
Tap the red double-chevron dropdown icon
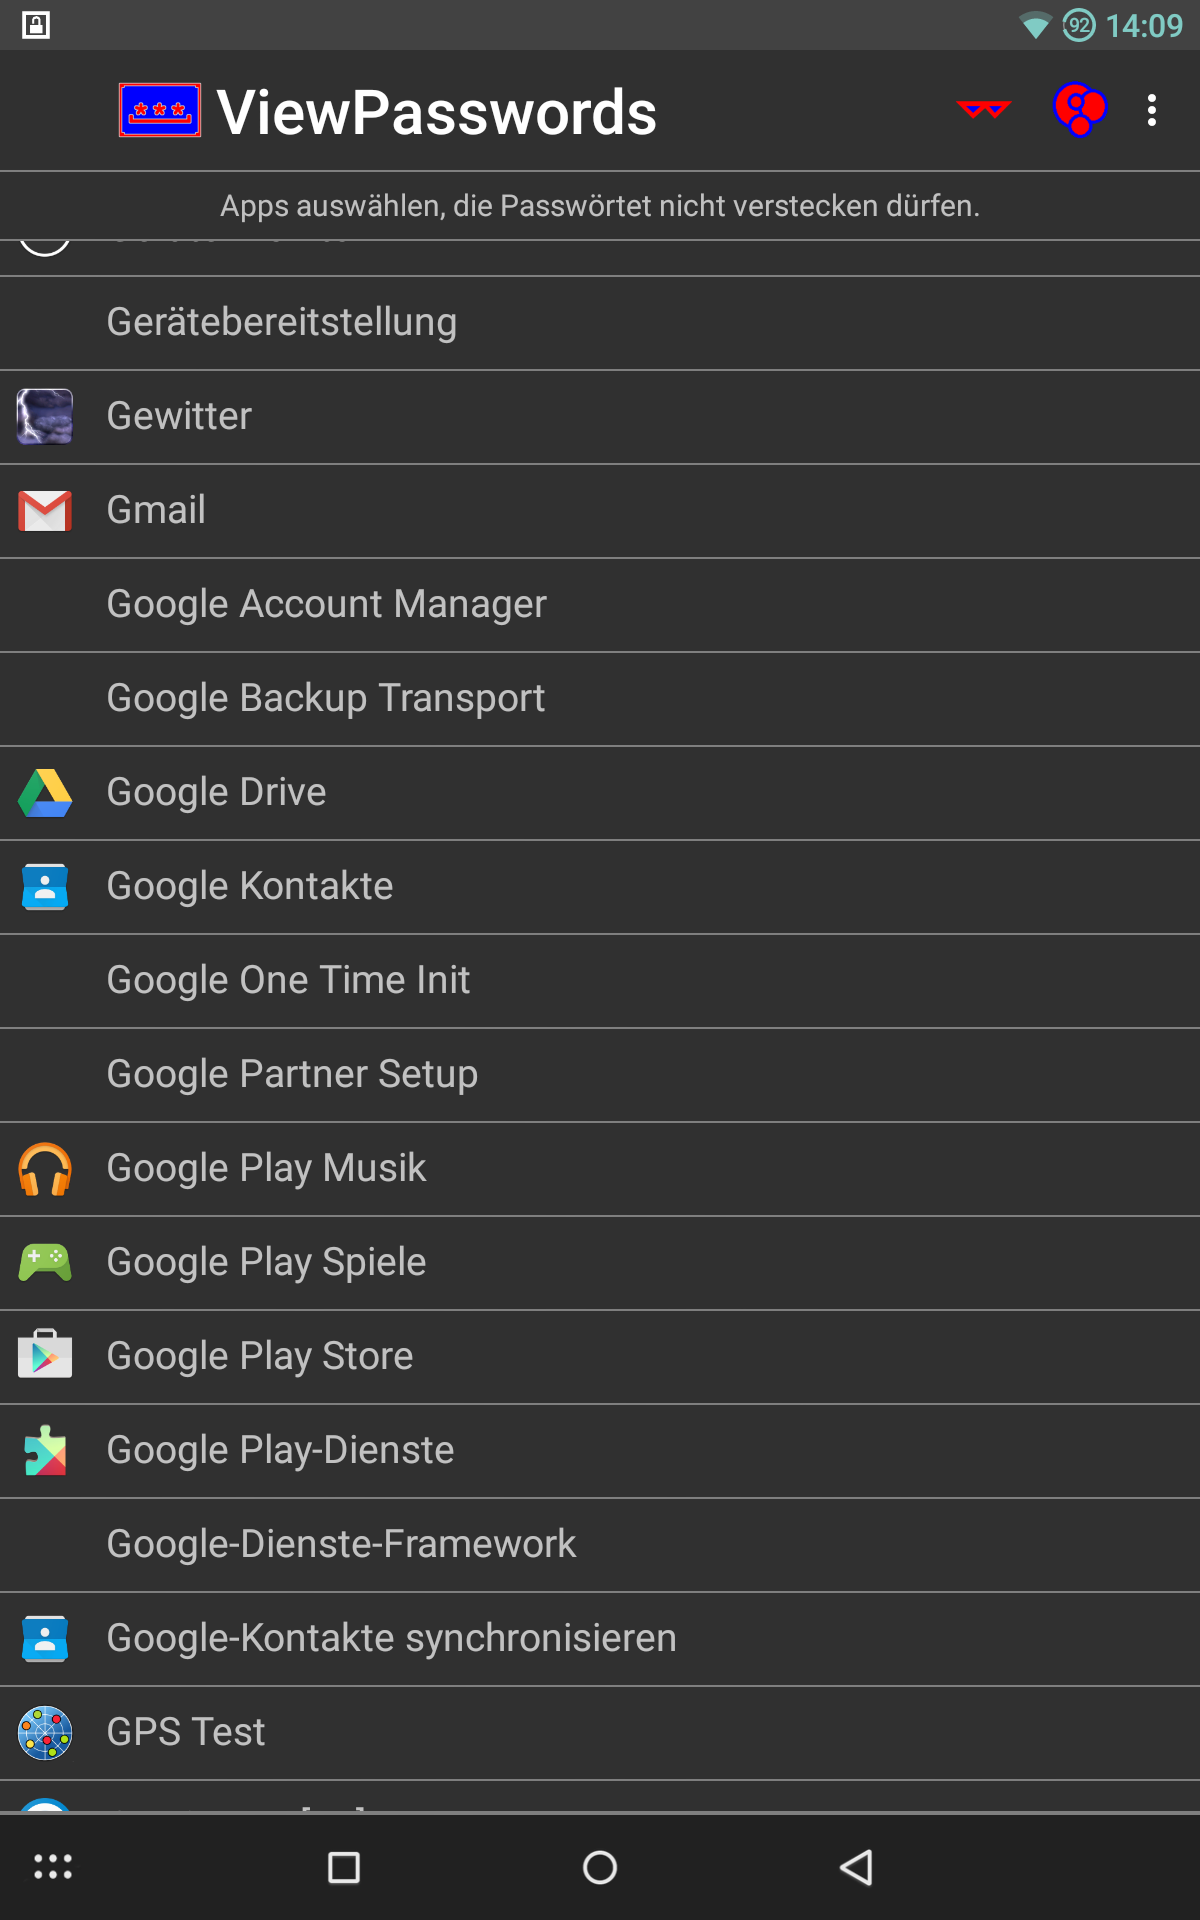click(x=983, y=110)
